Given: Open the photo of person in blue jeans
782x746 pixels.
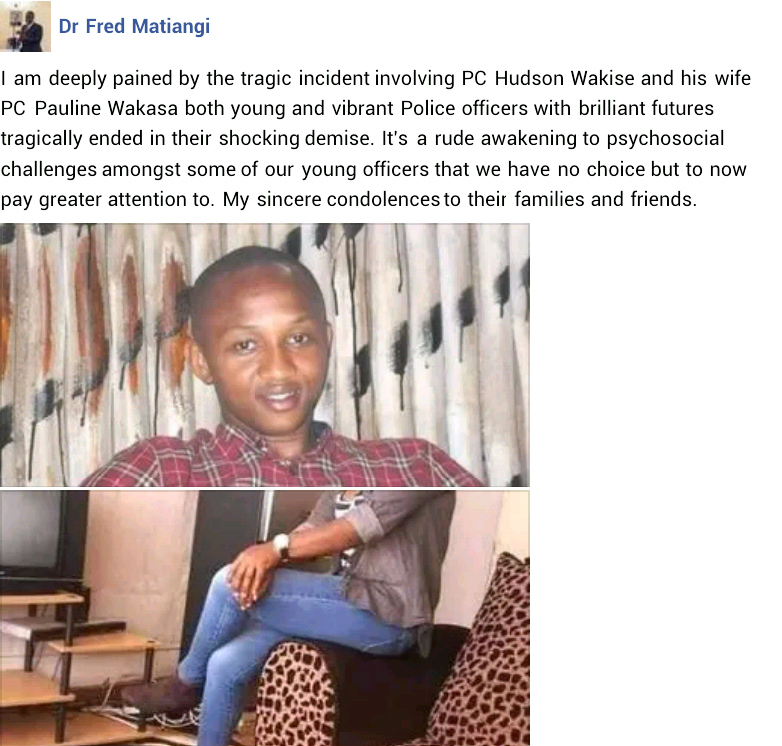Looking at the screenshot, I should [265, 618].
